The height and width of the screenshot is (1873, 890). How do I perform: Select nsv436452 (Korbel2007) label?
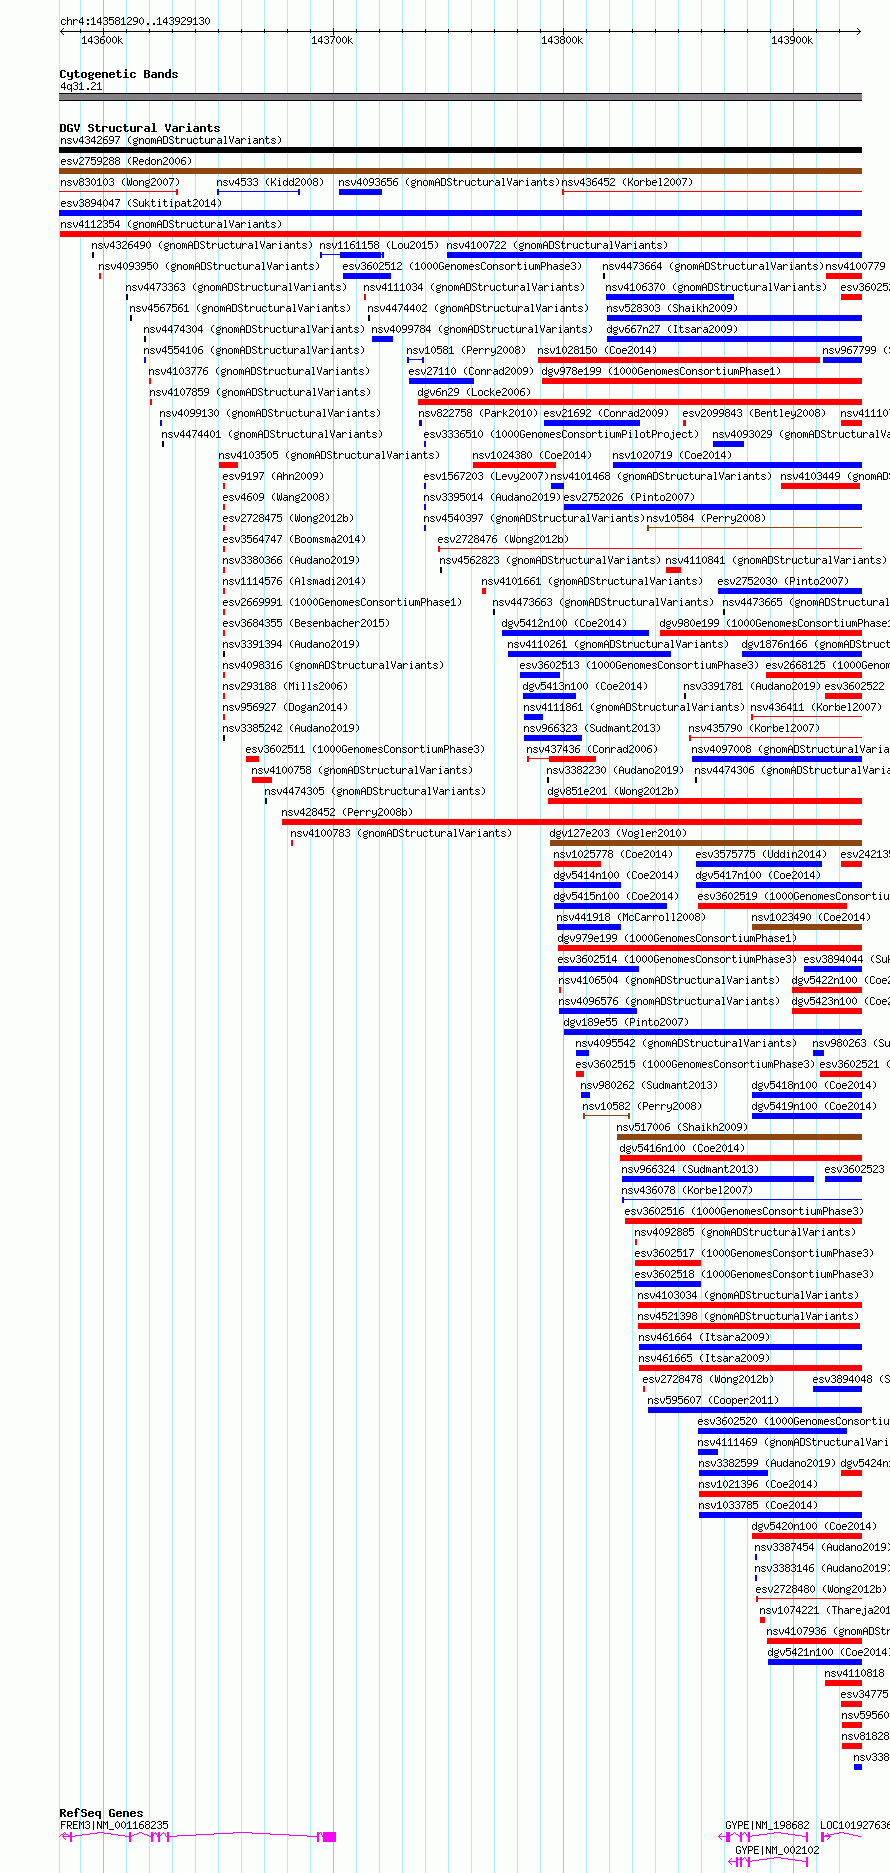pyautogui.click(x=627, y=182)
